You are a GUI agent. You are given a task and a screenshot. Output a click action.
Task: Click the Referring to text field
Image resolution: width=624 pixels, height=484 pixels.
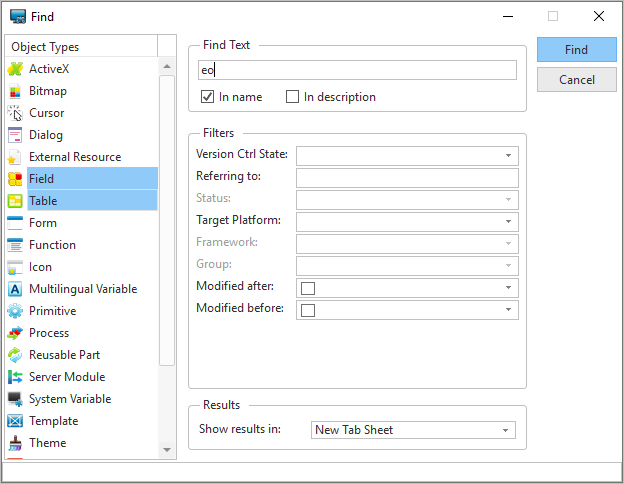tap(407, 178)
